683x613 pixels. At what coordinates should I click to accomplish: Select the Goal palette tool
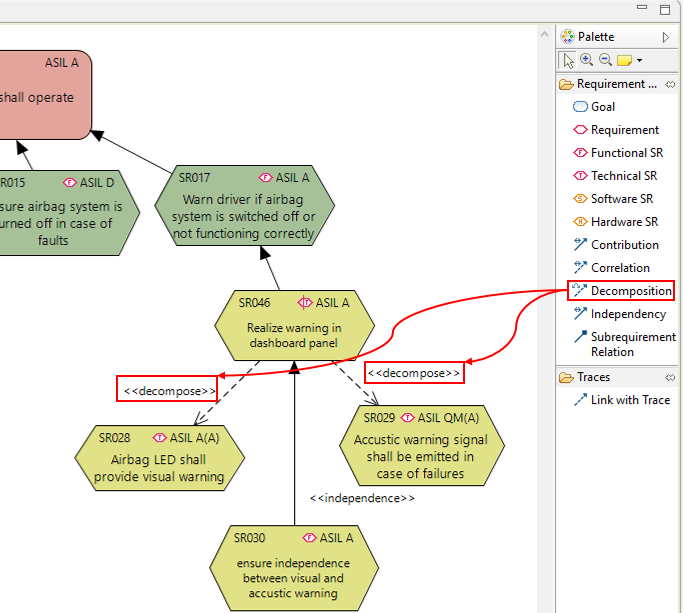pyautogui.click(x=602, y=107)
